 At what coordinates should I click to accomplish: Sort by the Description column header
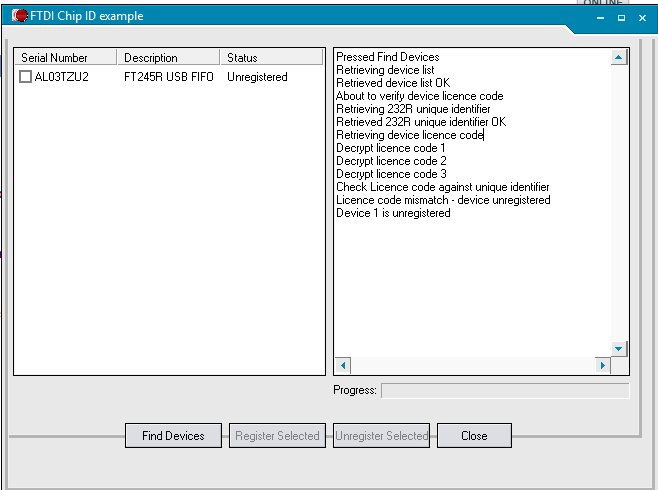[x=169, y=57]
